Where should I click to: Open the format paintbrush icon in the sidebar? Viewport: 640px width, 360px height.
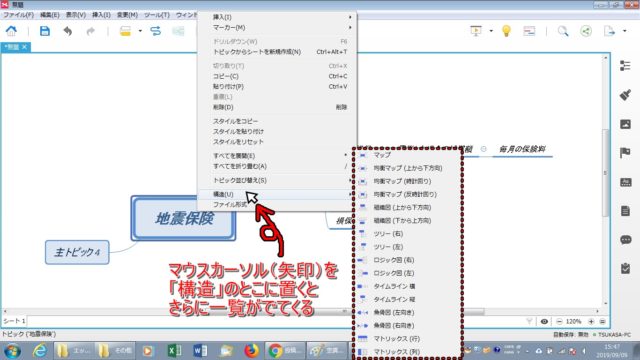point(625,95)
